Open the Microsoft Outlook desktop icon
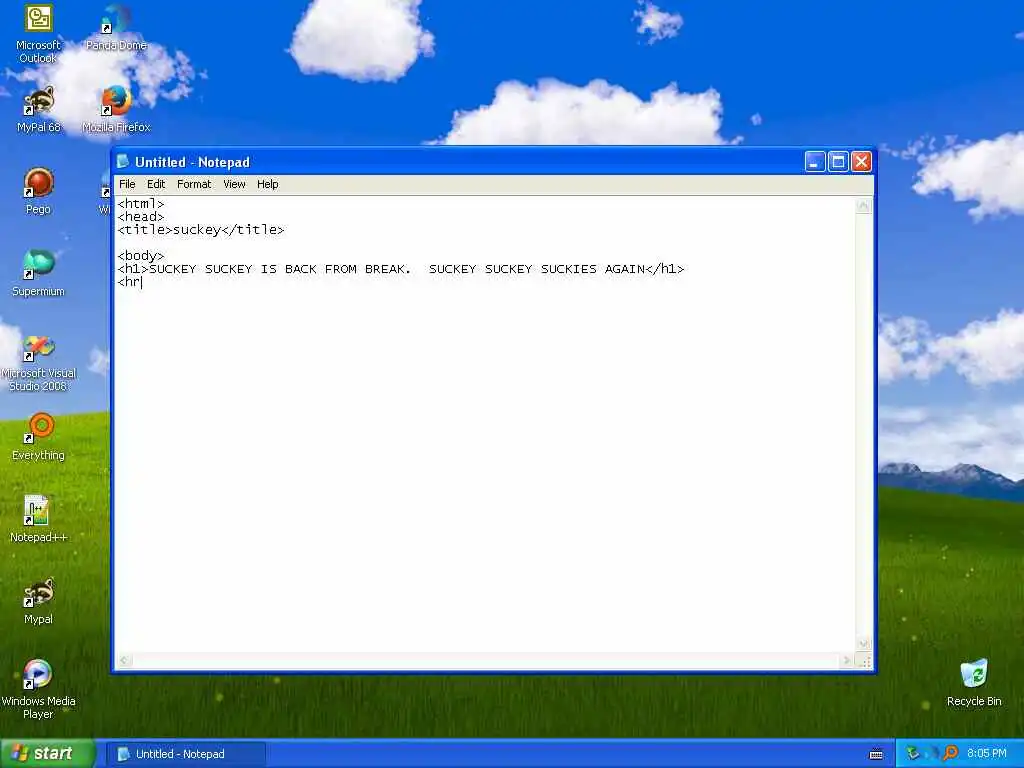This screenshot has height=768, width=1024. coord(38,34)
